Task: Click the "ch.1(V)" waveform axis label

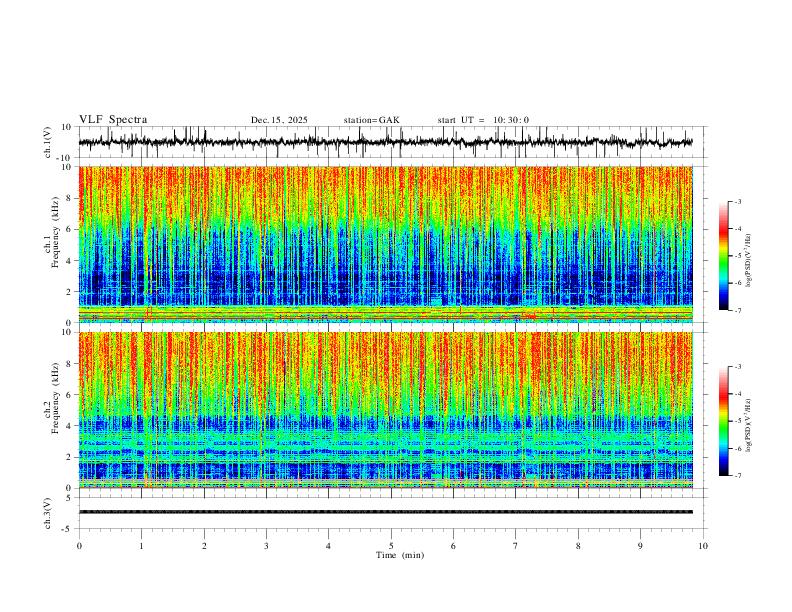Action: click(x=48, y=142)
